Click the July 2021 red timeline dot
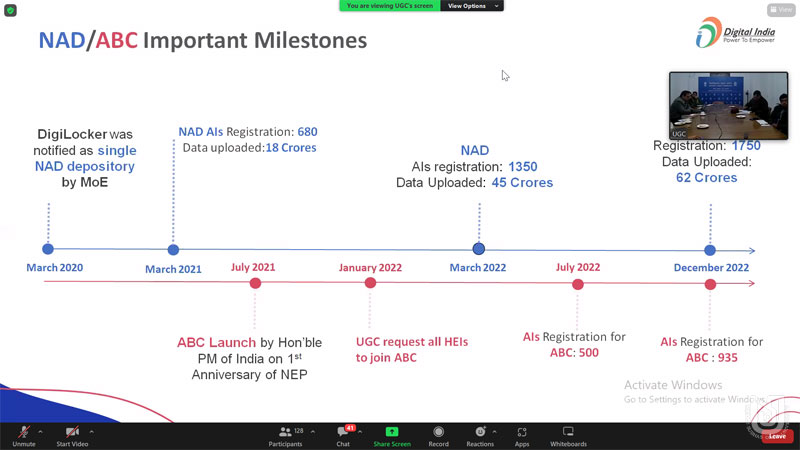The image size is (800, 450). coord(255,283)
